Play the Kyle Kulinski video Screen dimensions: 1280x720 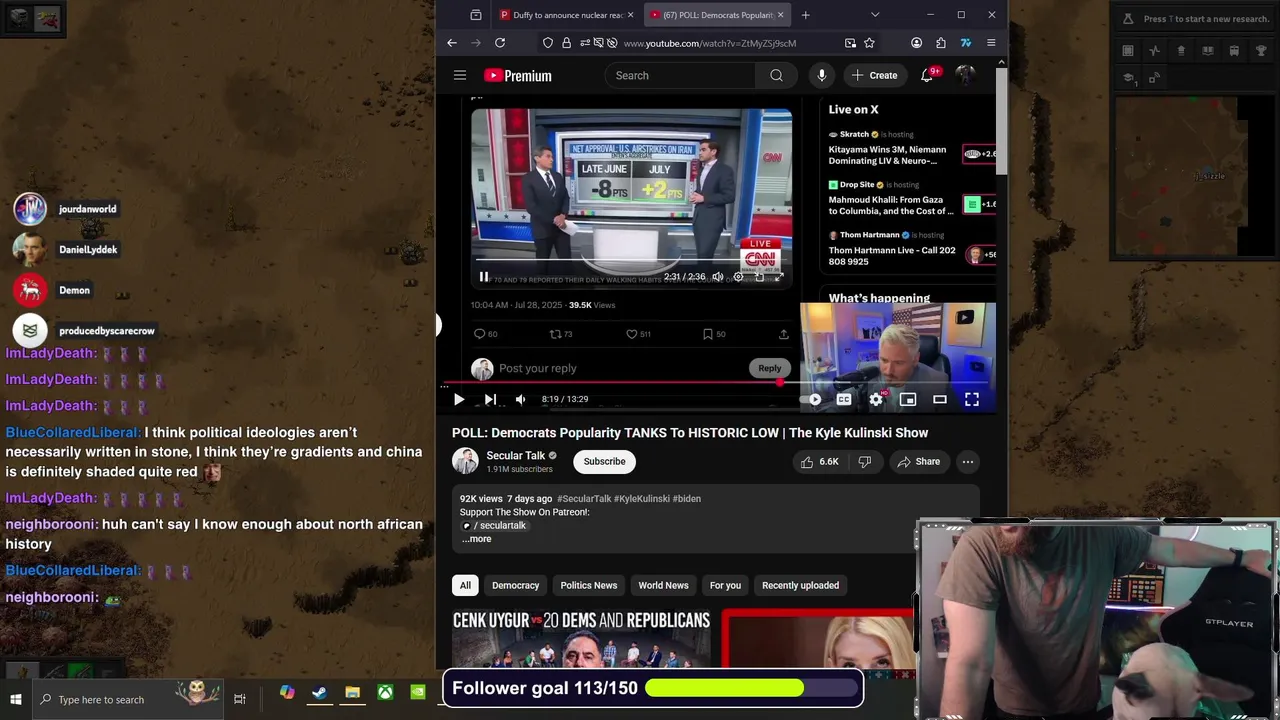459,399
